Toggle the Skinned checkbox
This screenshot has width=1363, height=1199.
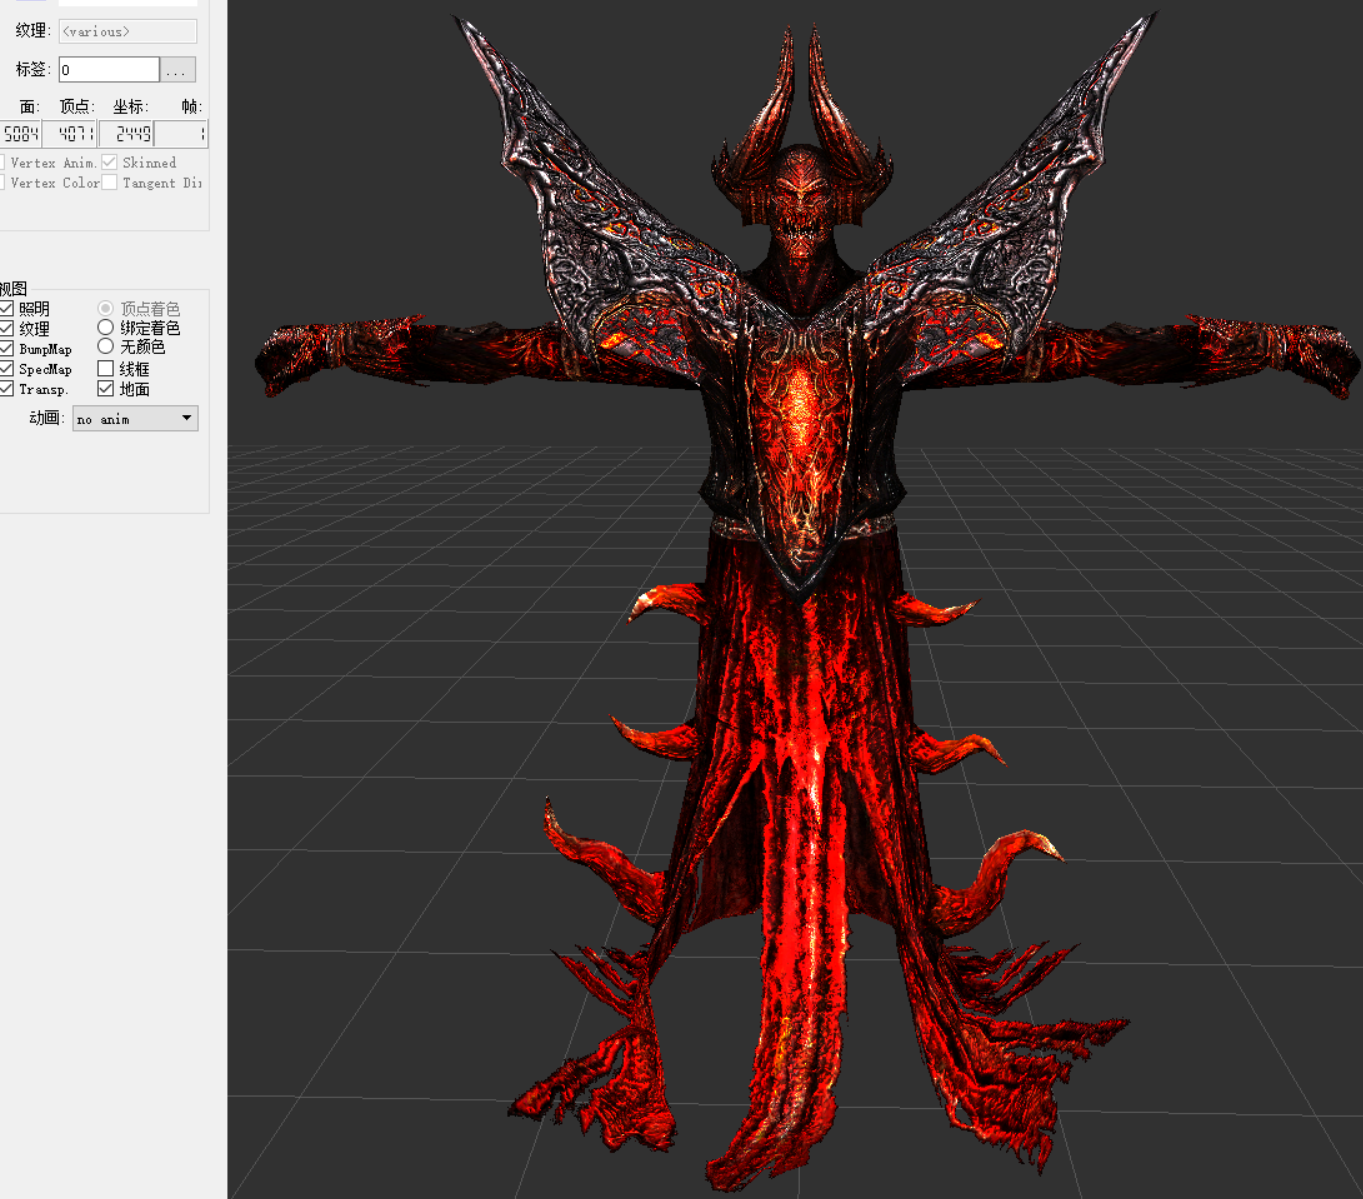pyautogui.click(x=109, y=162)
